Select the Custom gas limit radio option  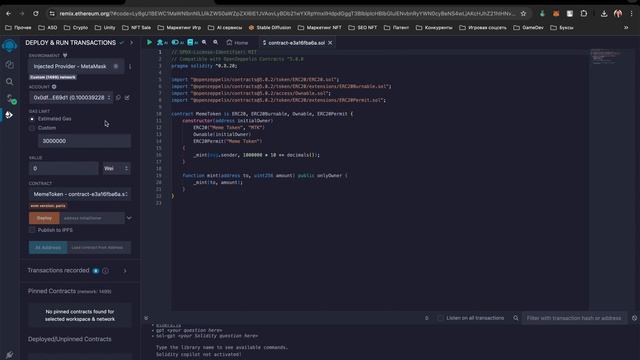coord(32,128)
